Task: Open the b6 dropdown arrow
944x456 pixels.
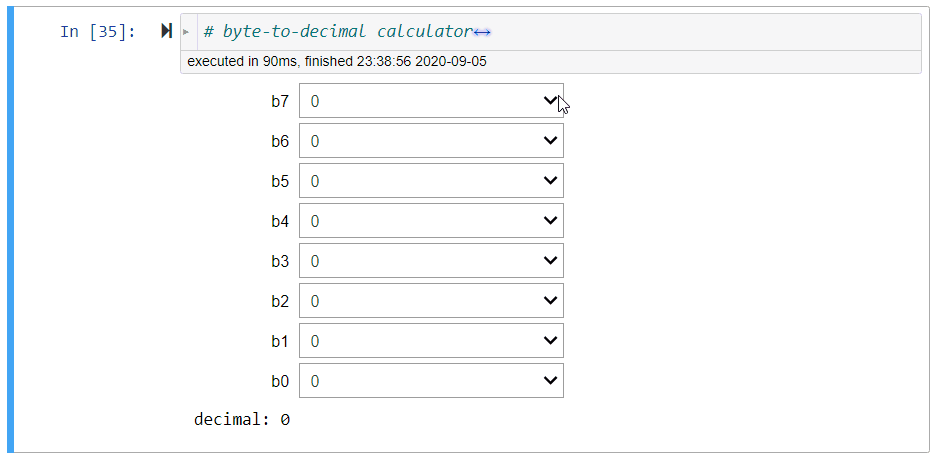Action: (x=549, y=141)
